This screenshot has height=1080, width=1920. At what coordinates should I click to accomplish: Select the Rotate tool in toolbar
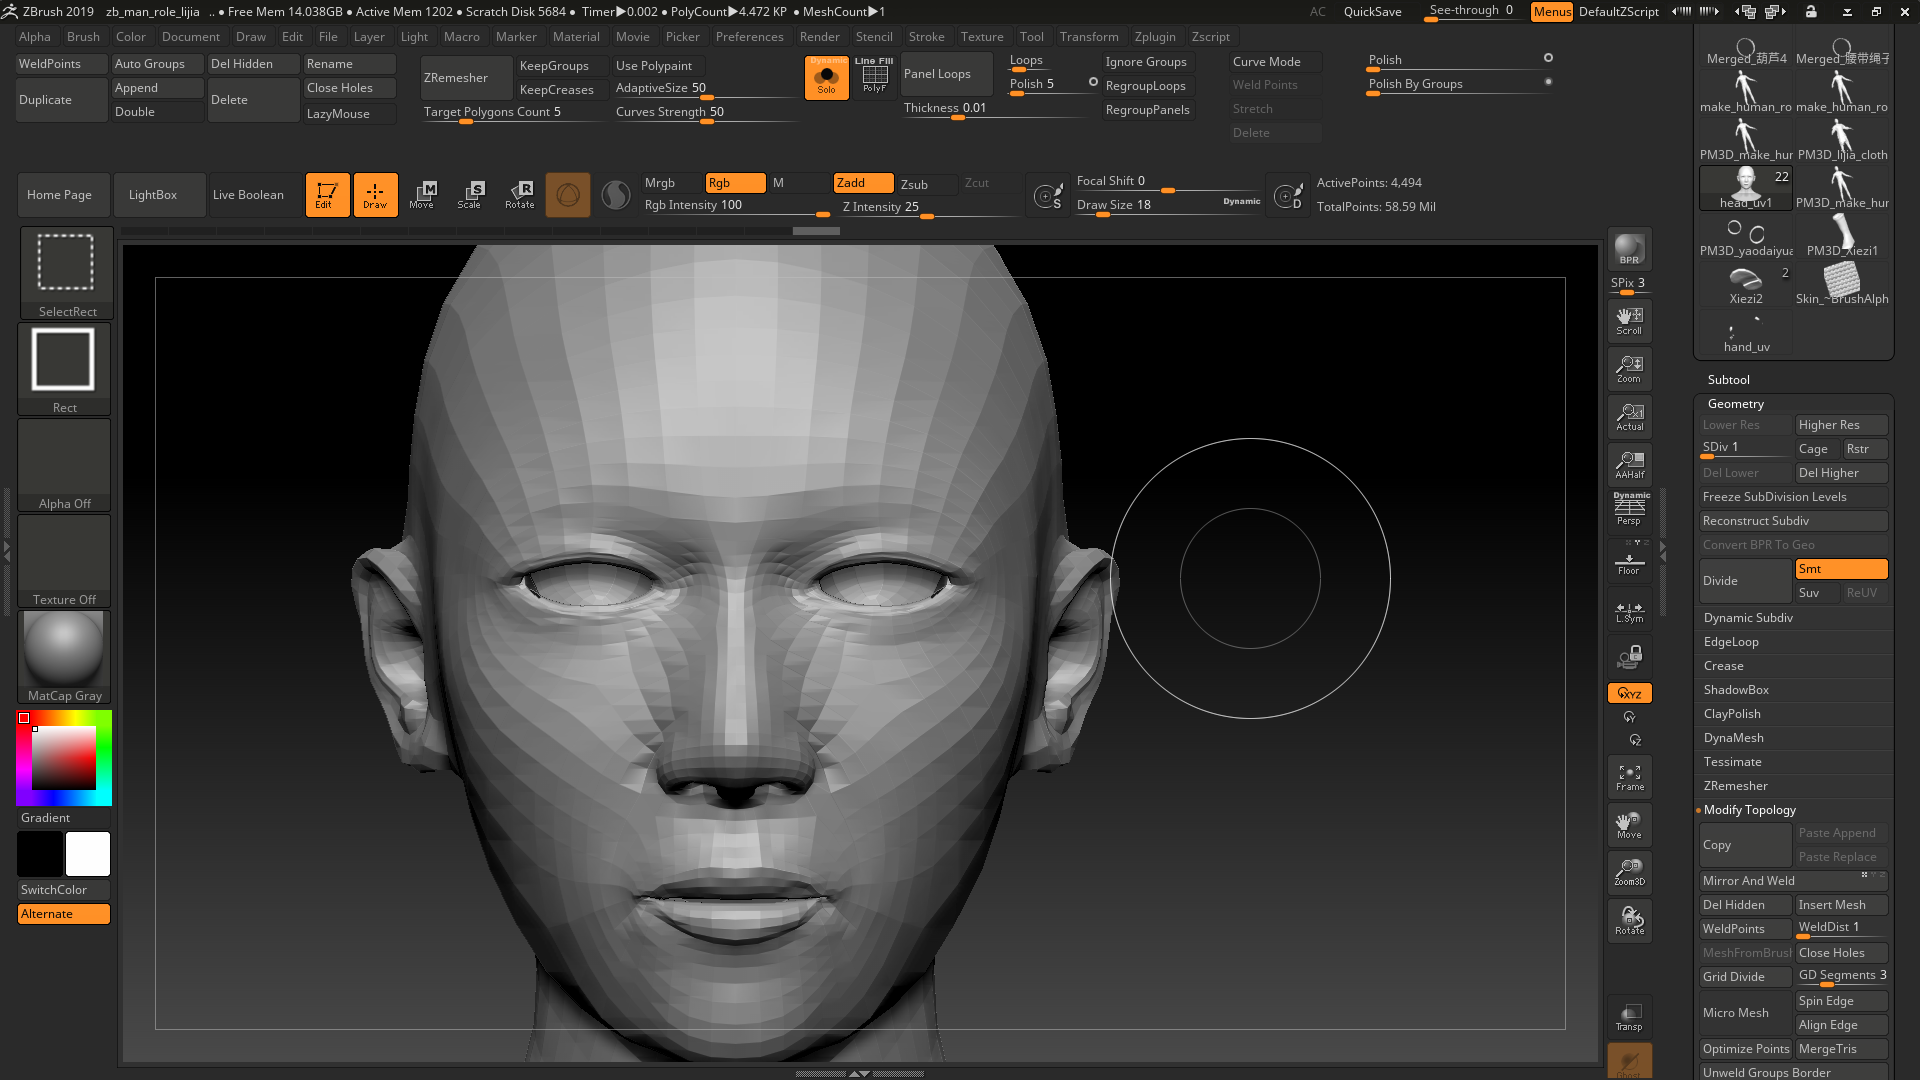point(520,194)
